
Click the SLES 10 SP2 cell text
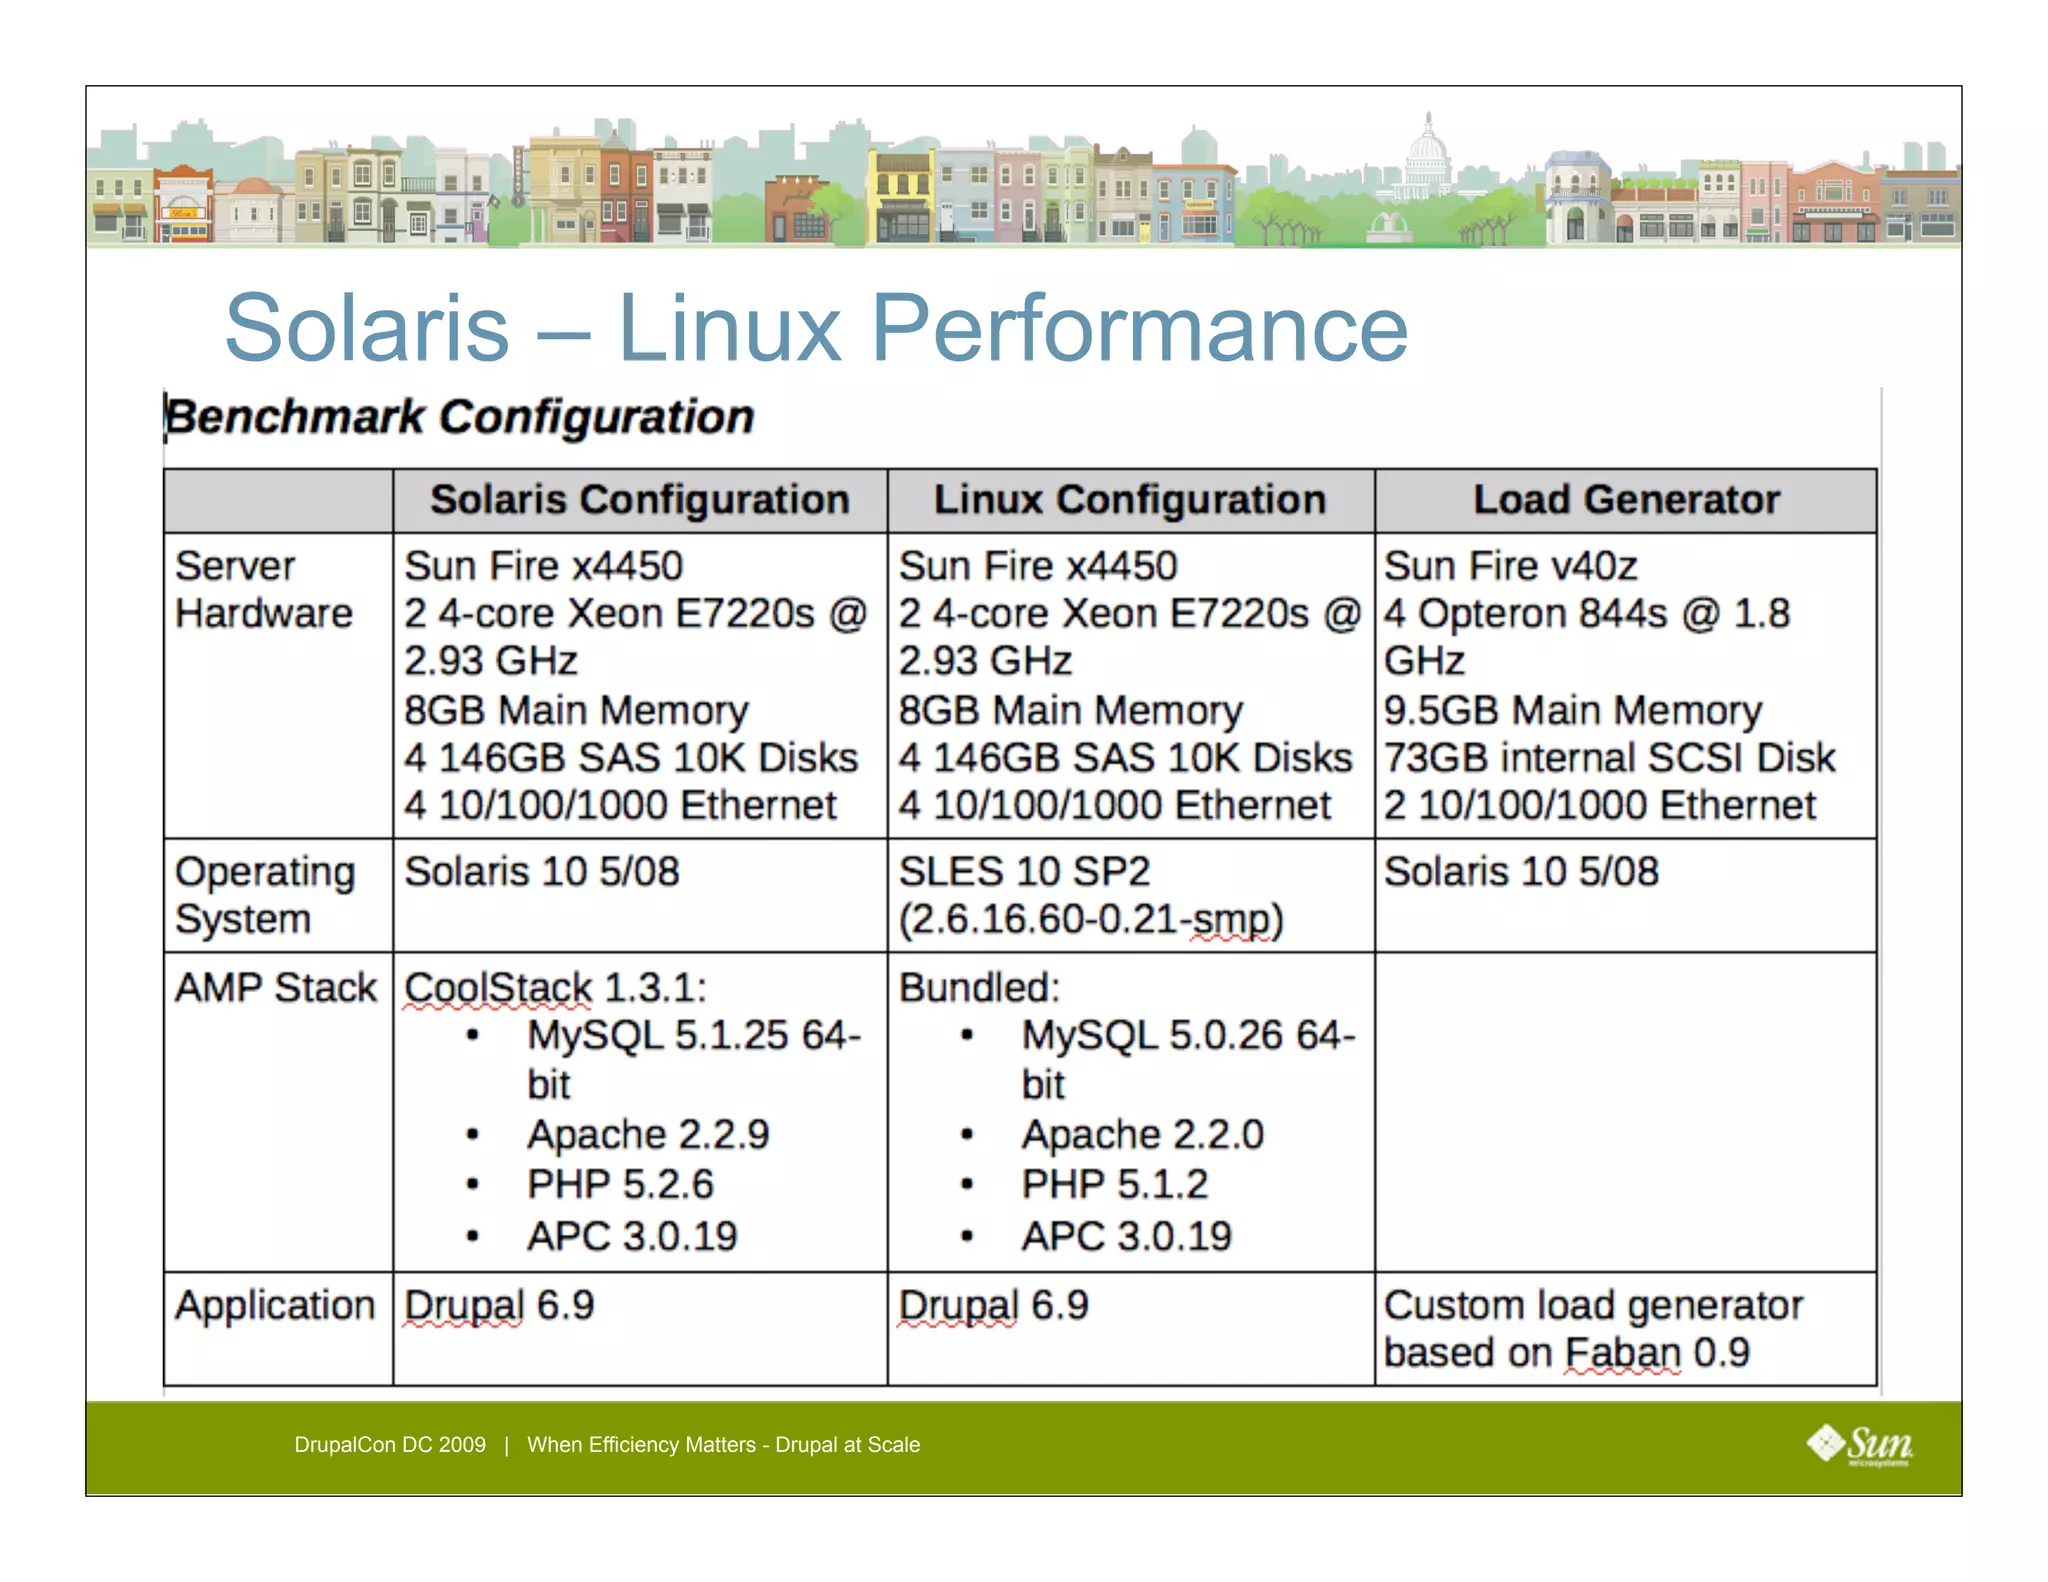click(1024, 871)
